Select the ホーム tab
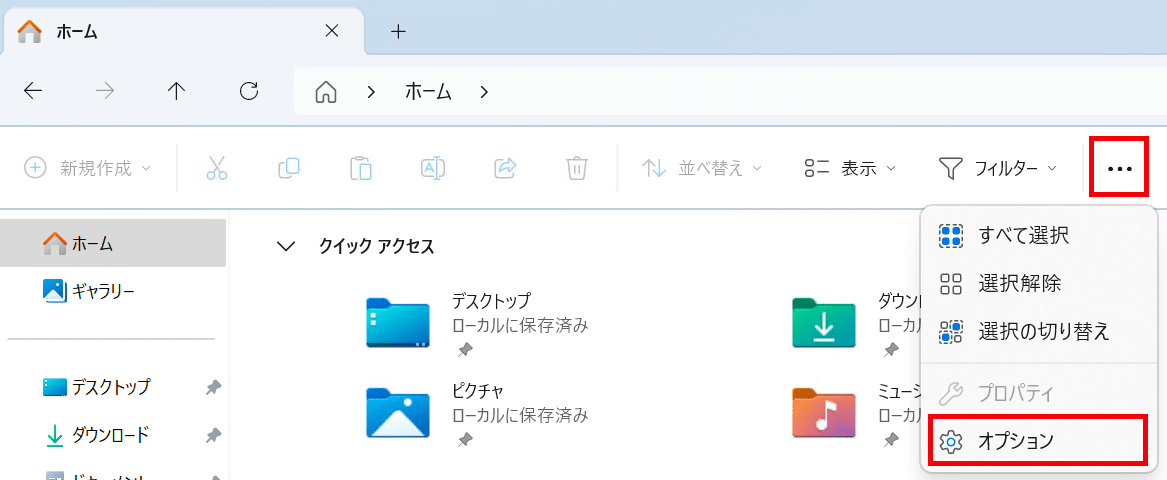 tap(184, 31)
